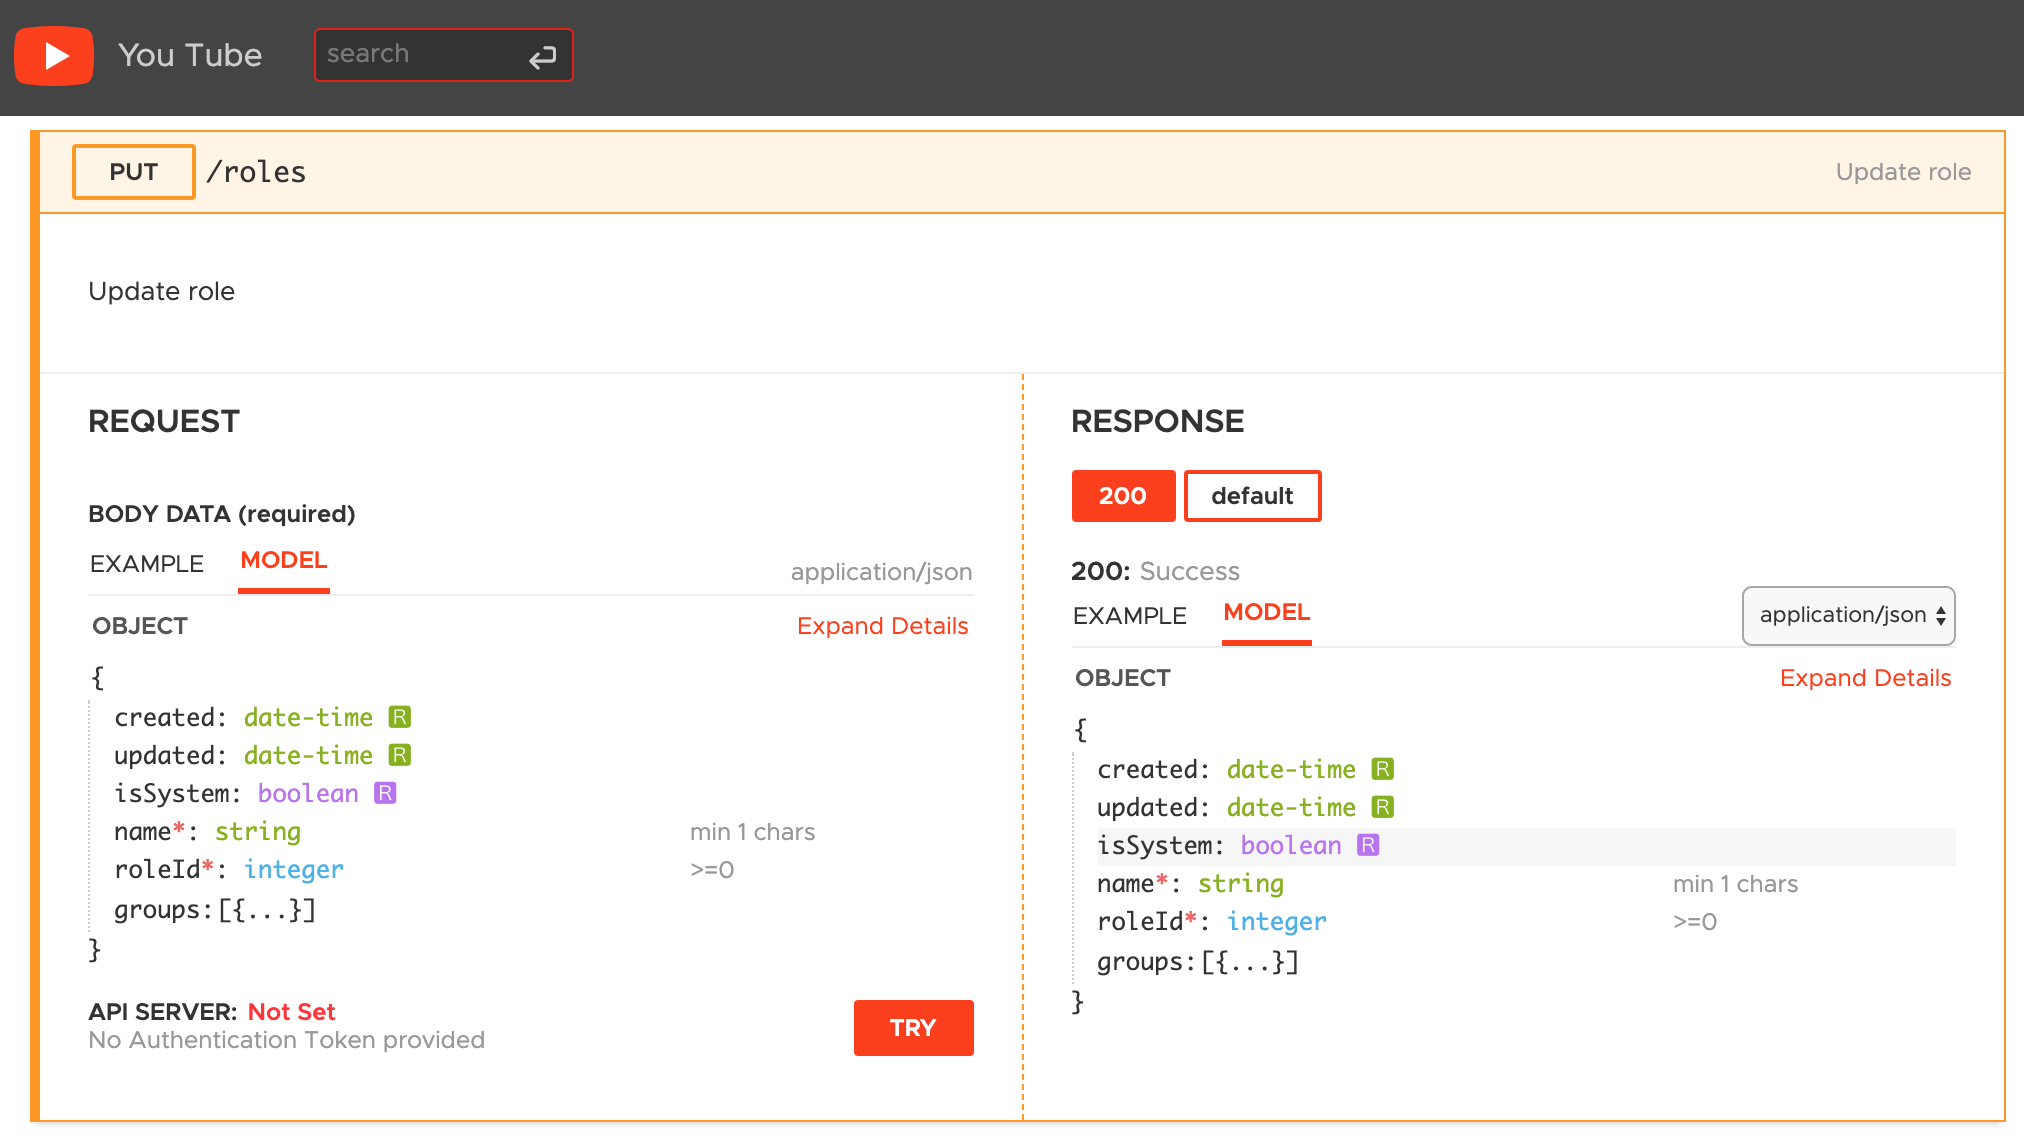Click the YouTube play logo icon
This screenshot has width=2024, height=1140.
pos(54,56)
